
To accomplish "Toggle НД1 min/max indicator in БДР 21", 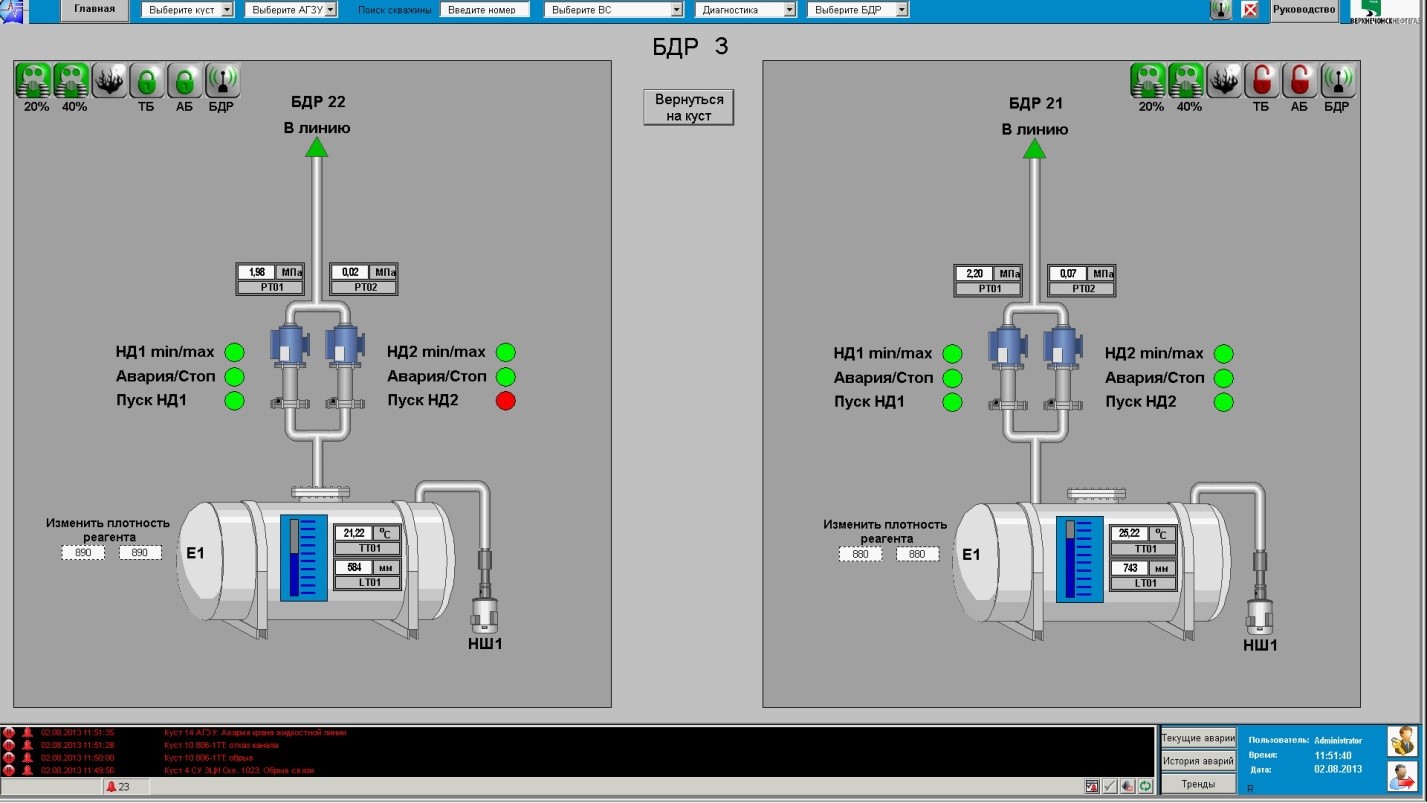I will click(952, 353).
